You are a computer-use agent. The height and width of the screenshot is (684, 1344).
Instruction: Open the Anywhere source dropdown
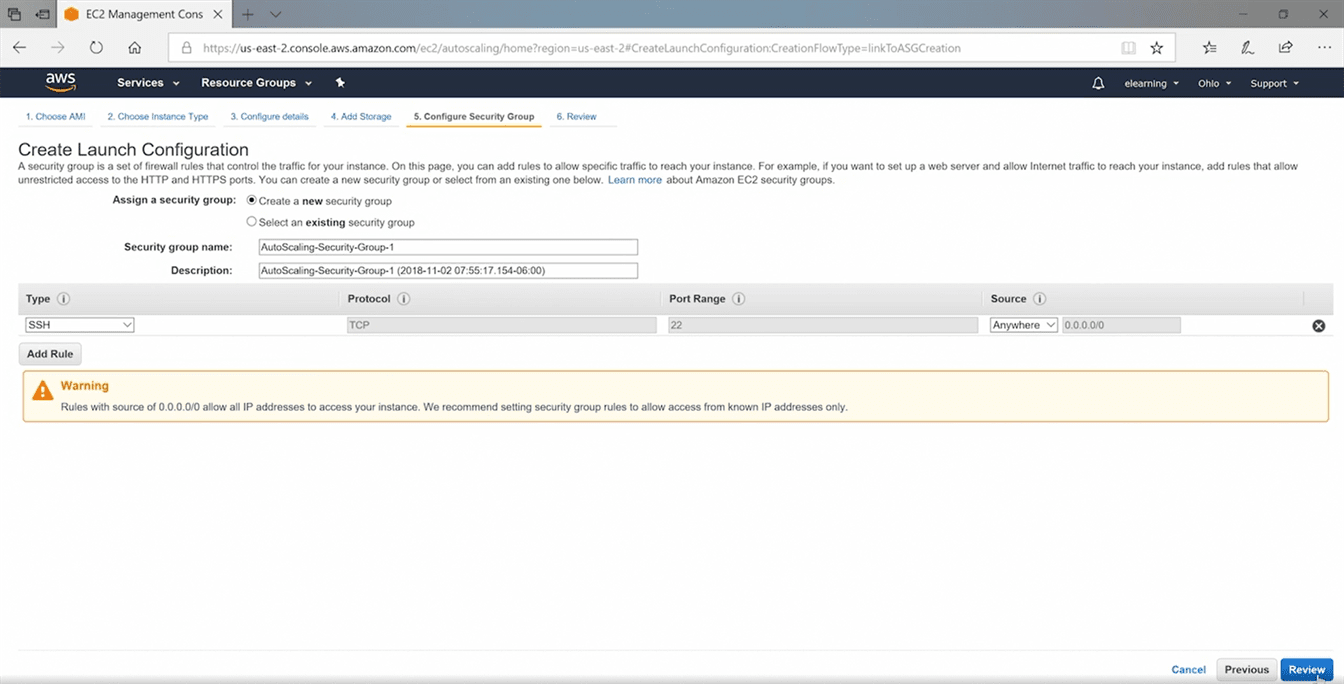(x=1023, y=325)
